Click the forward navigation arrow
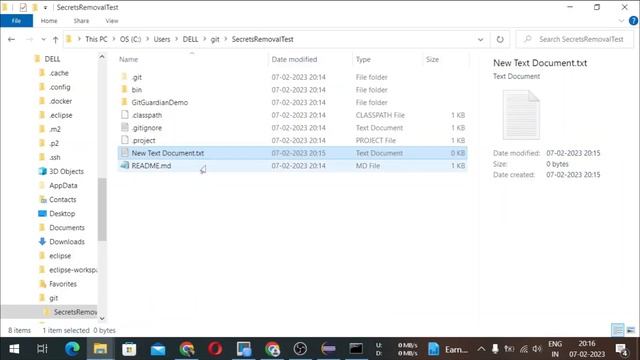640x360 pixels. click(x=29, y=40)
